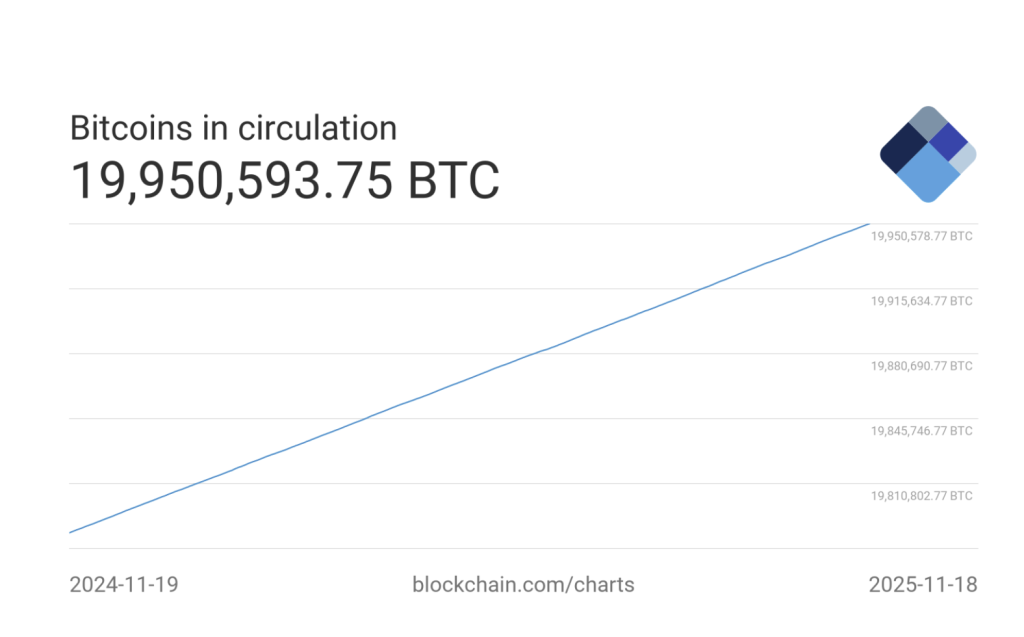Screen dimensions: 1024x637
Task: Click the 19,950,593.75 BTC total value
Action: click(284, 181)
